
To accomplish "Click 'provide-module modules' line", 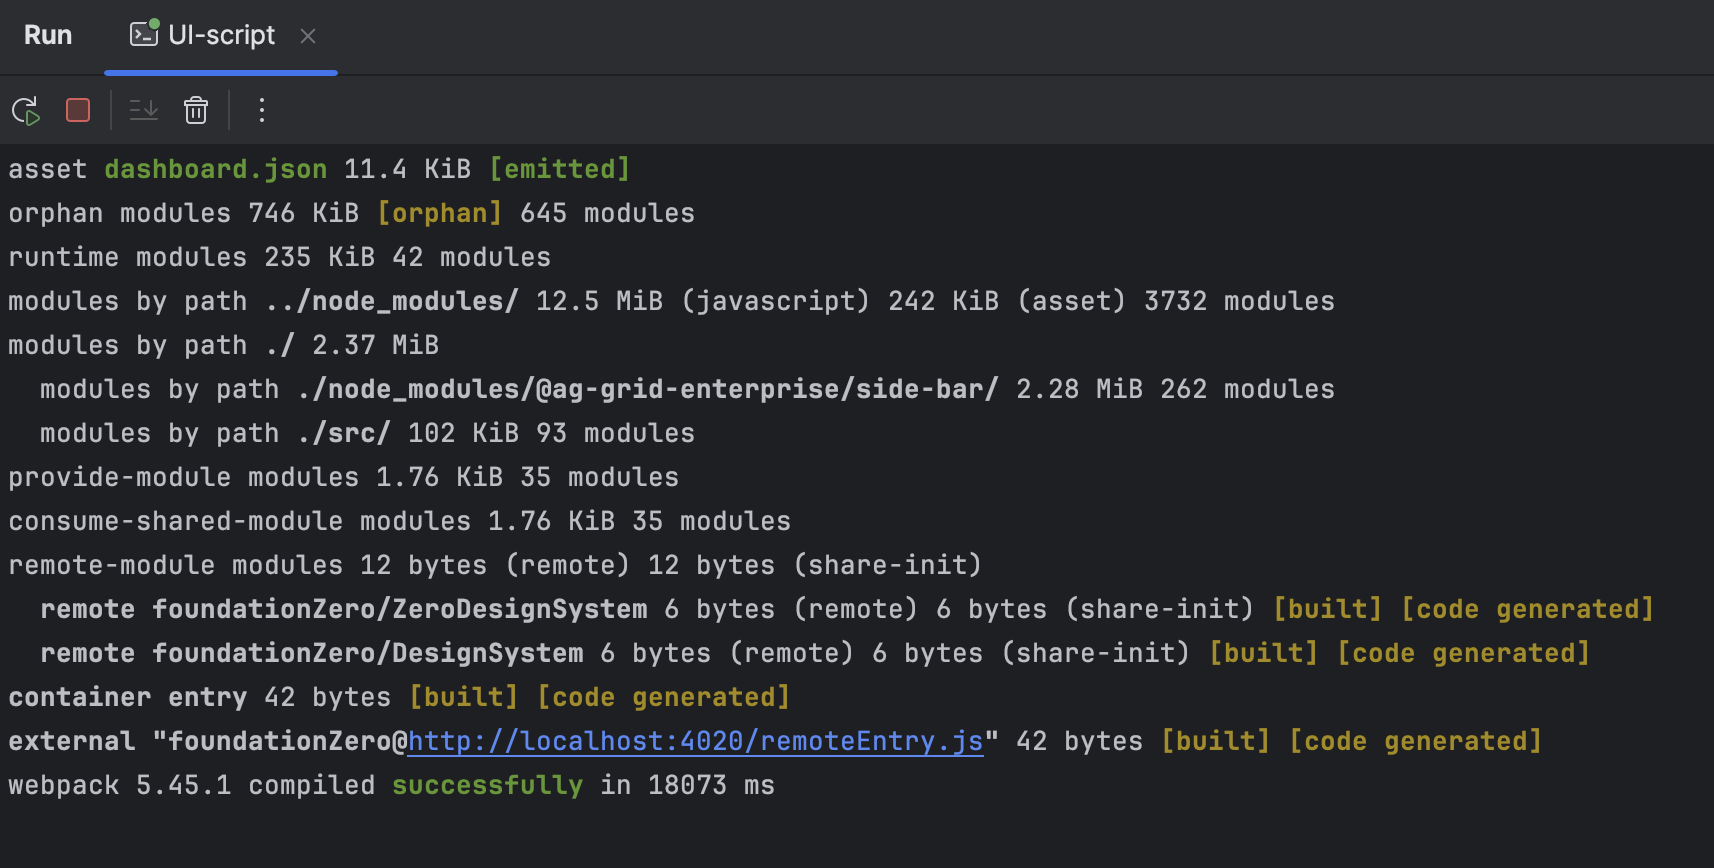I will point(344,477).
